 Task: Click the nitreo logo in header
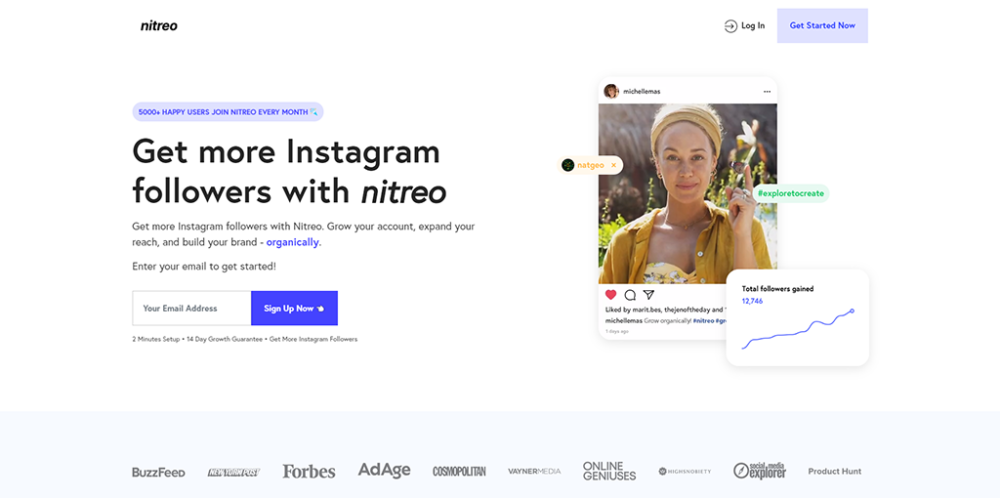tap(159, 26)
